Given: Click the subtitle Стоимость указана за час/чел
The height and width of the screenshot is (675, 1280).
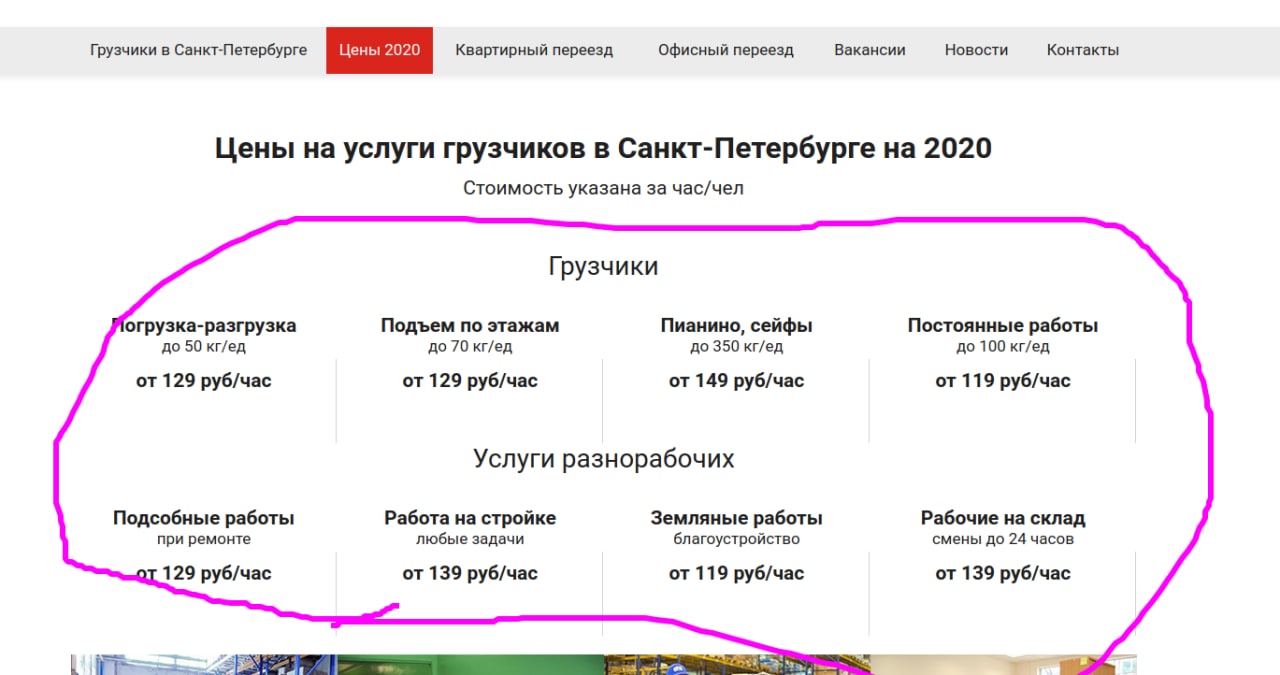Looking at the screenshot, I should [603, 188].
